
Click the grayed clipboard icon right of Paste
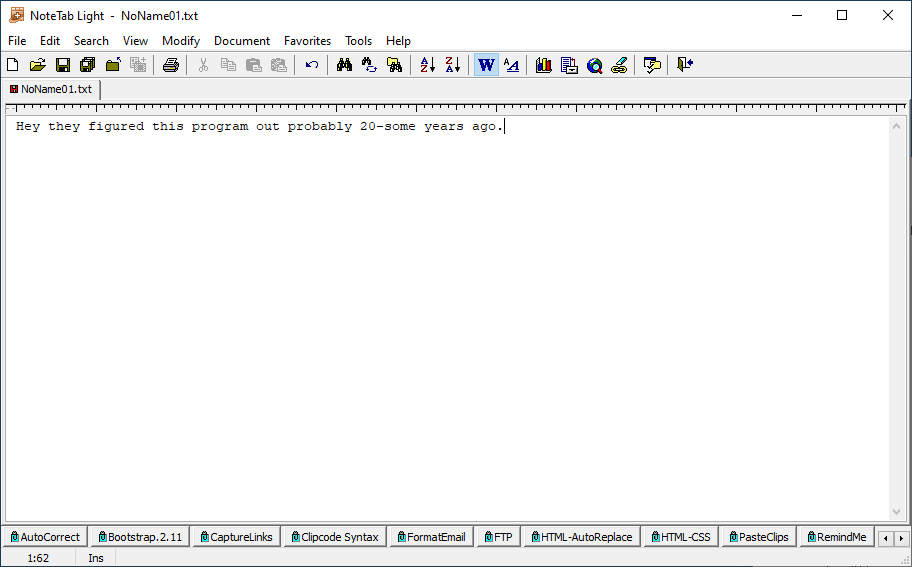click(x=279, y=65)
